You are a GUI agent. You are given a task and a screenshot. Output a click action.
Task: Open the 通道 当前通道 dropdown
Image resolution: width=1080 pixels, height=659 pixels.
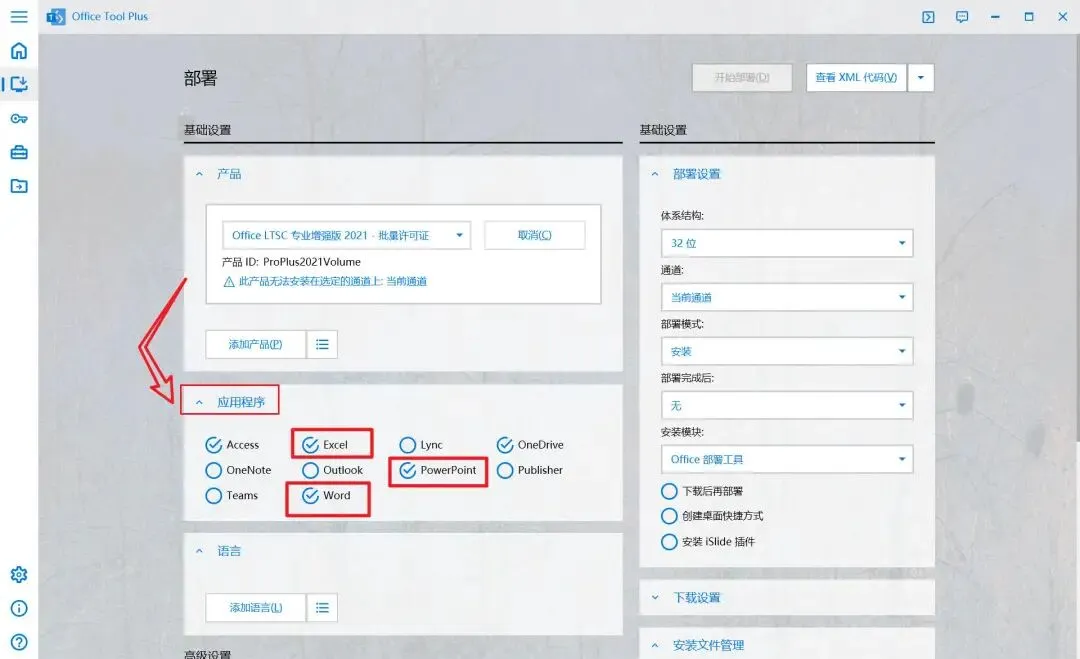787,297
